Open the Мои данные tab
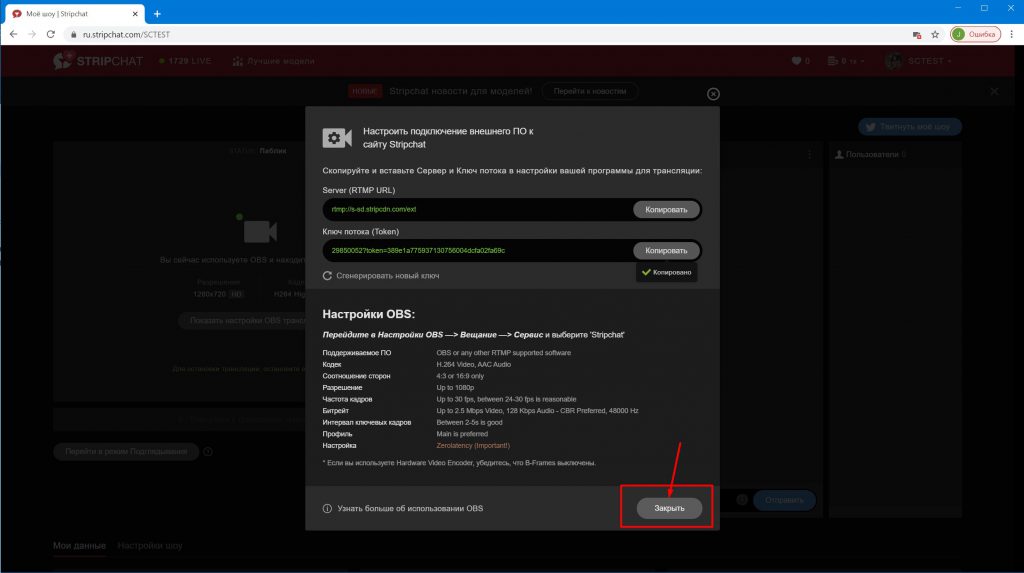The height and width of the screenshot is (573, 1024). click(79, 546)
